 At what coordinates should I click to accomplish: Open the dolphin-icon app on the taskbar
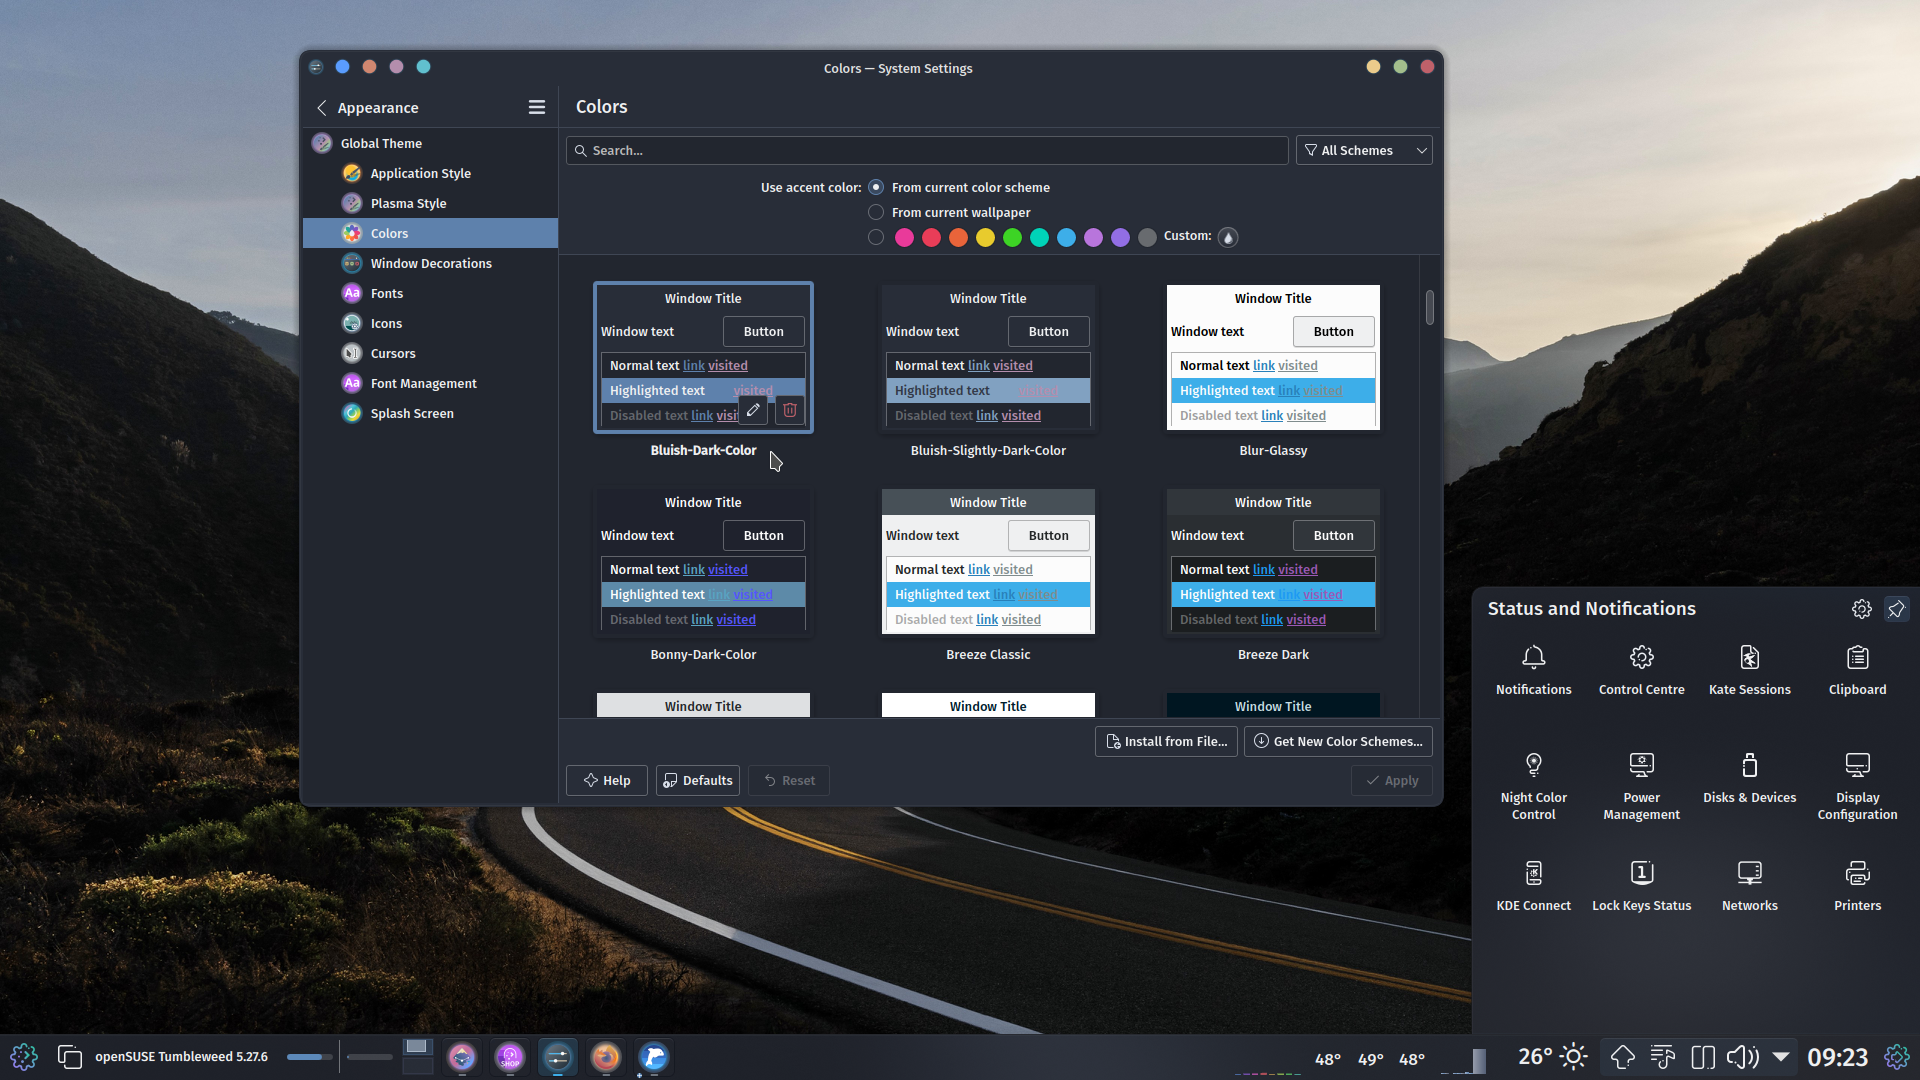pos(653,1056)
